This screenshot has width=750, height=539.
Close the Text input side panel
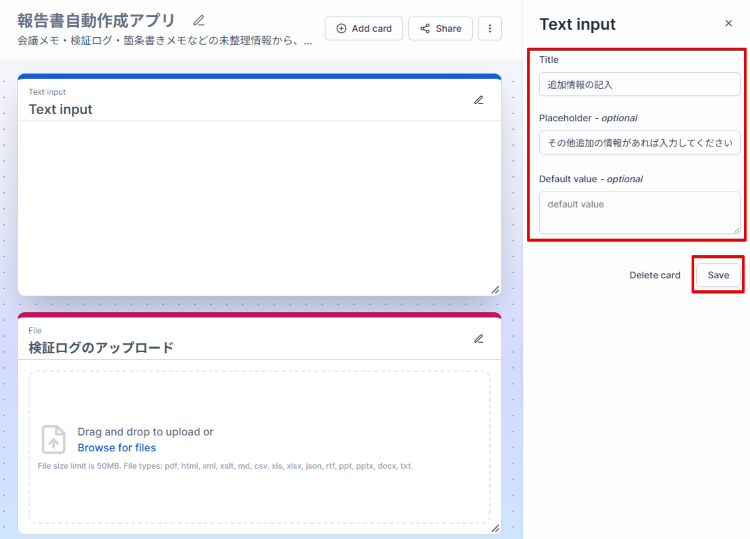click(x=728, y=24)
